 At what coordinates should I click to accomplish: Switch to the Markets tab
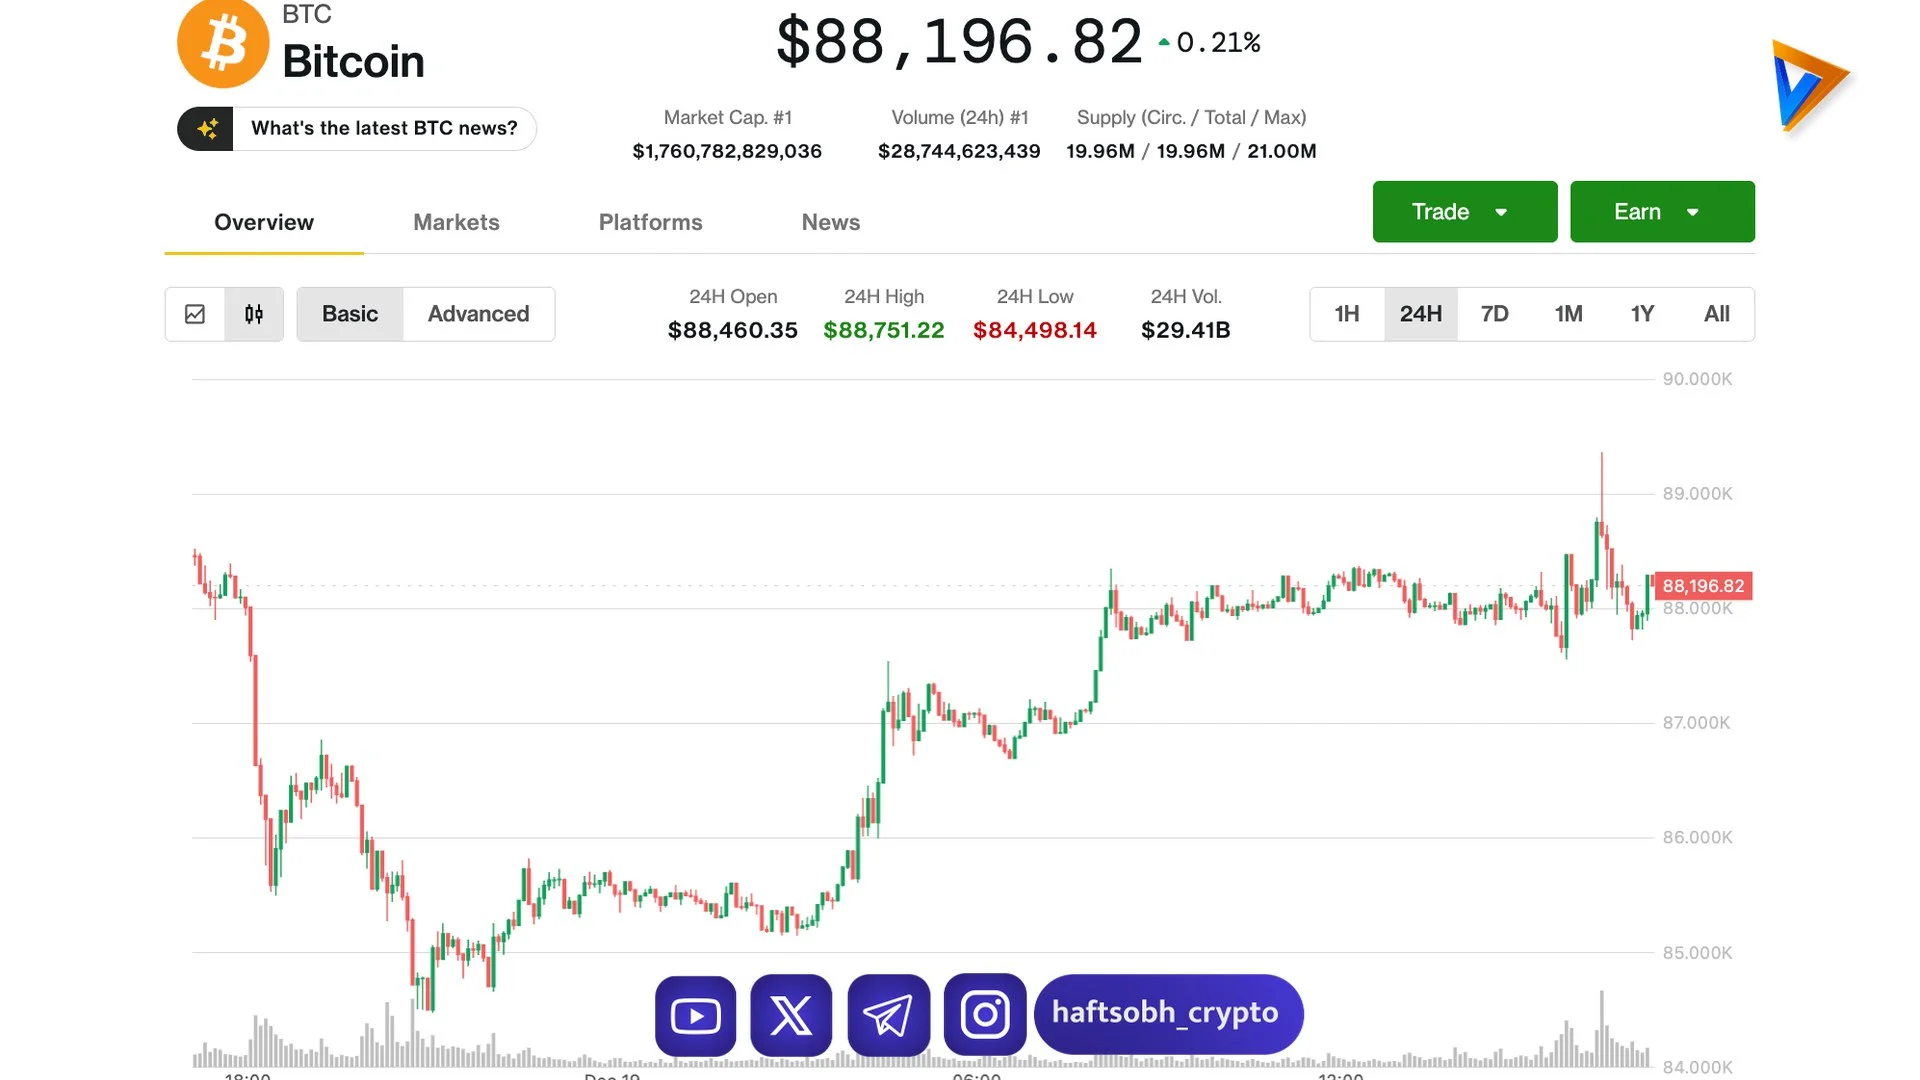tap(456, 222)
